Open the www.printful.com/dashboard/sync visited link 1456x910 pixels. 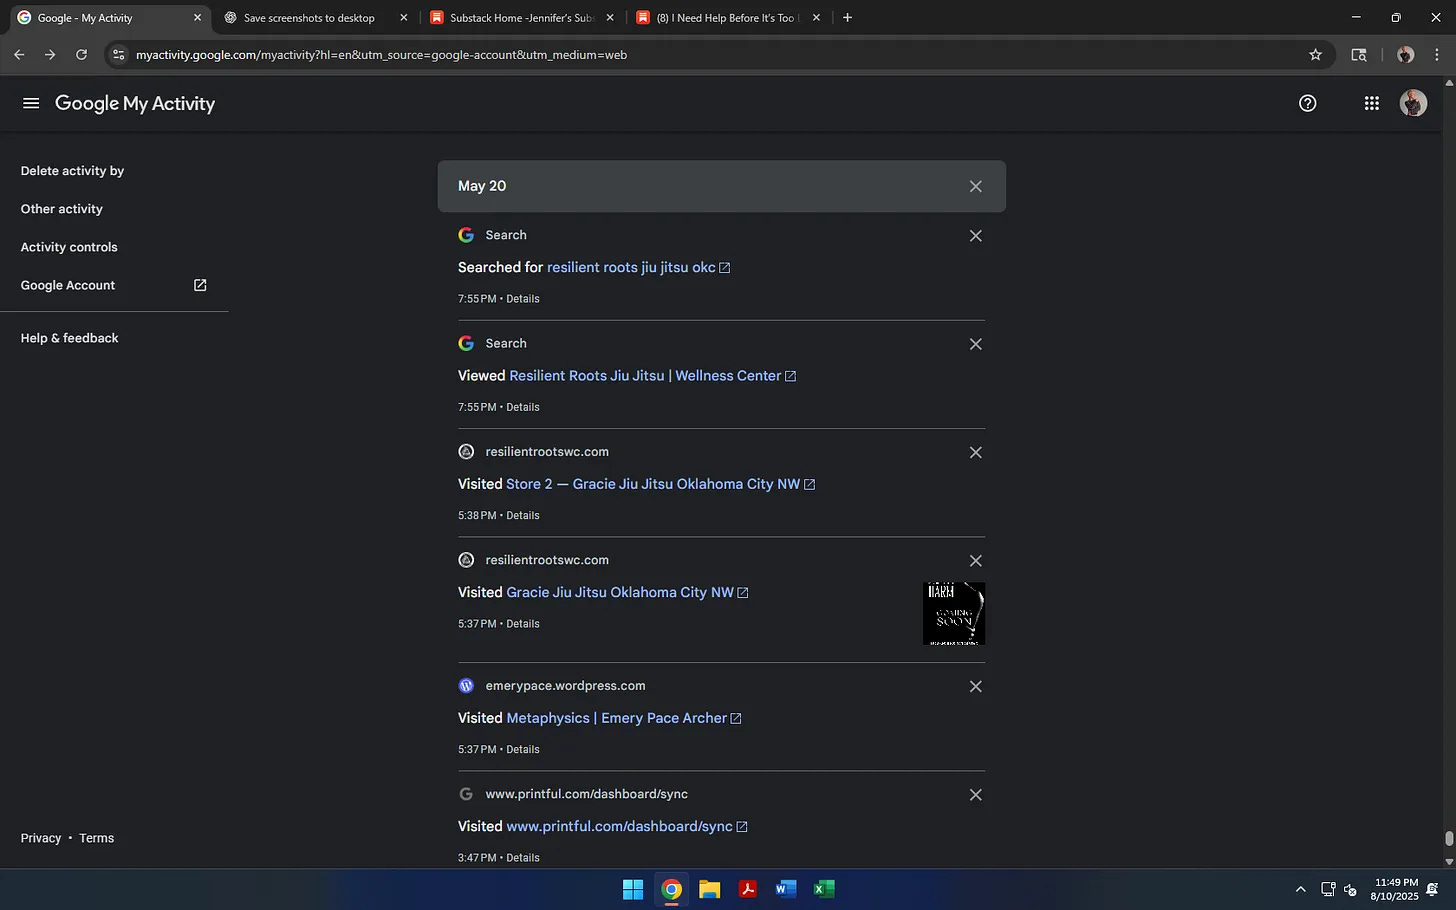pos(619,826)
